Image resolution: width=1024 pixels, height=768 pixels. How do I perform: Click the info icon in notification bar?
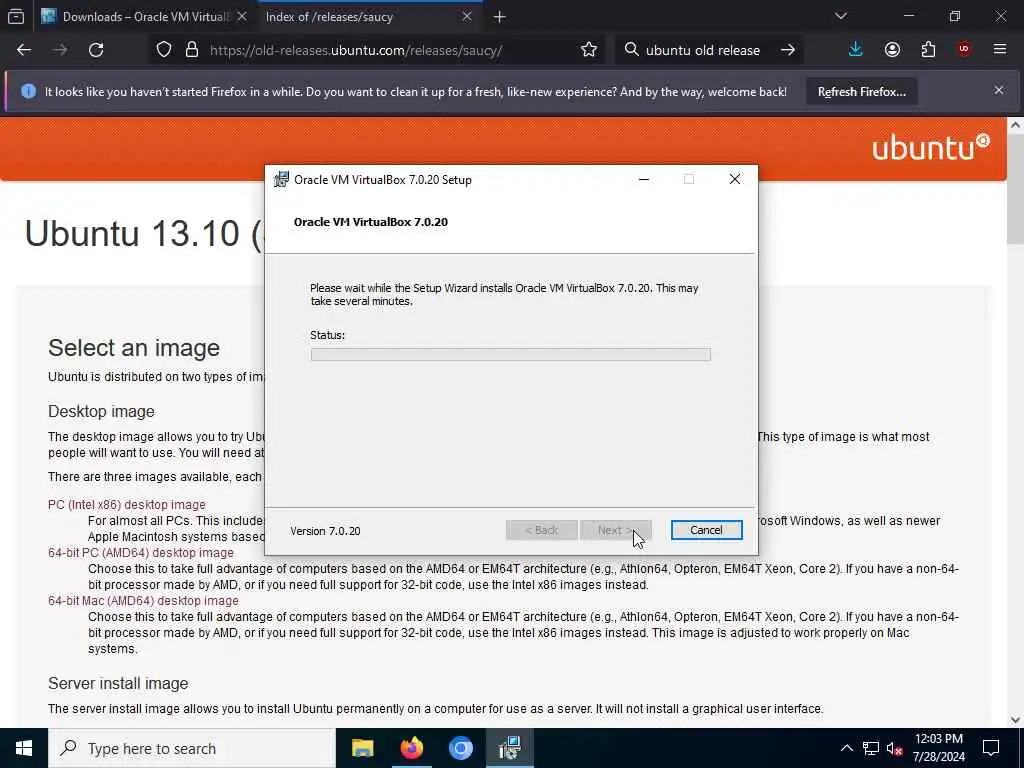click(x=28, y=91)
